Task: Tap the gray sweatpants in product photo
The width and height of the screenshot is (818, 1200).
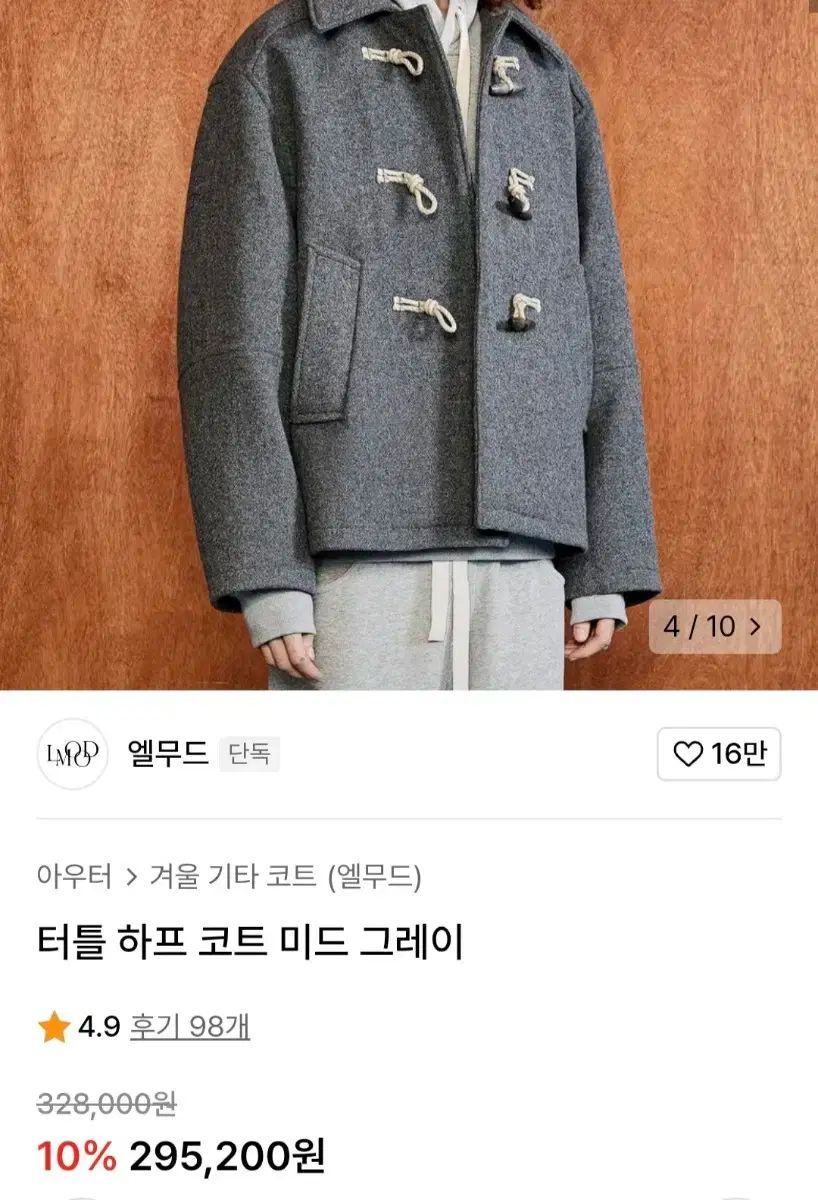Action: tap(418, 625)
